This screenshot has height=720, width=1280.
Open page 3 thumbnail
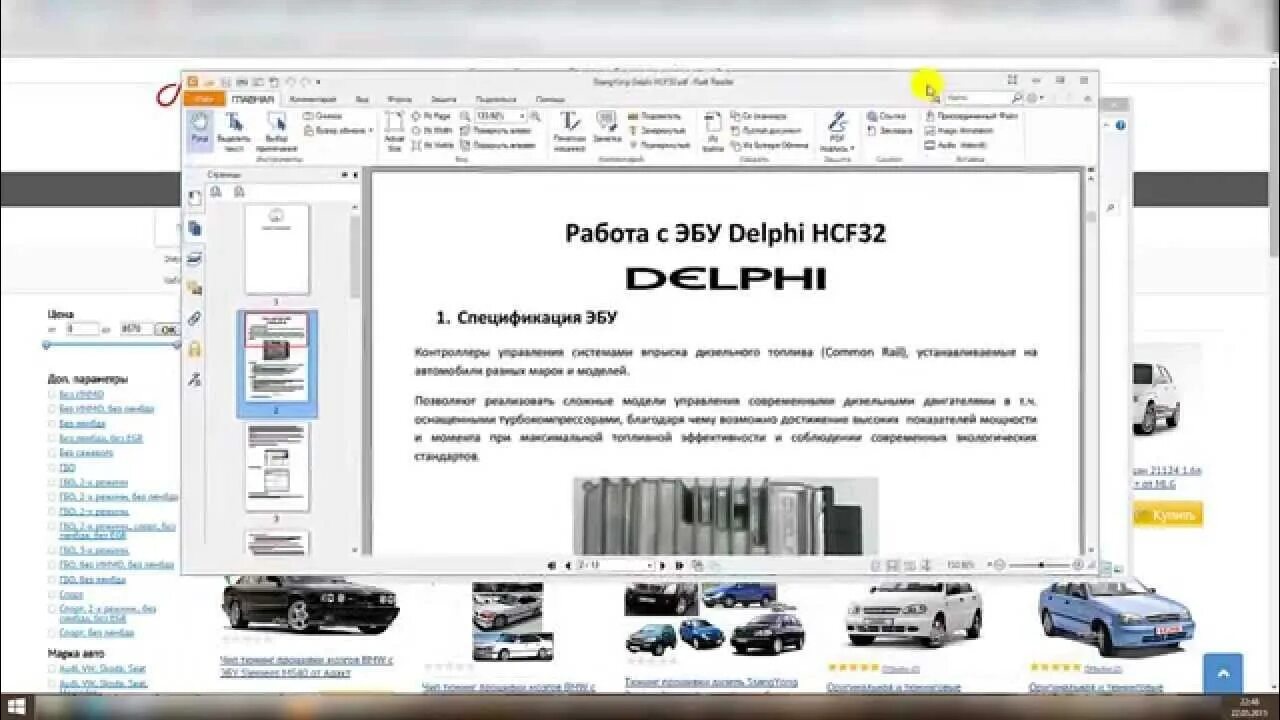[x=277, y=467]
